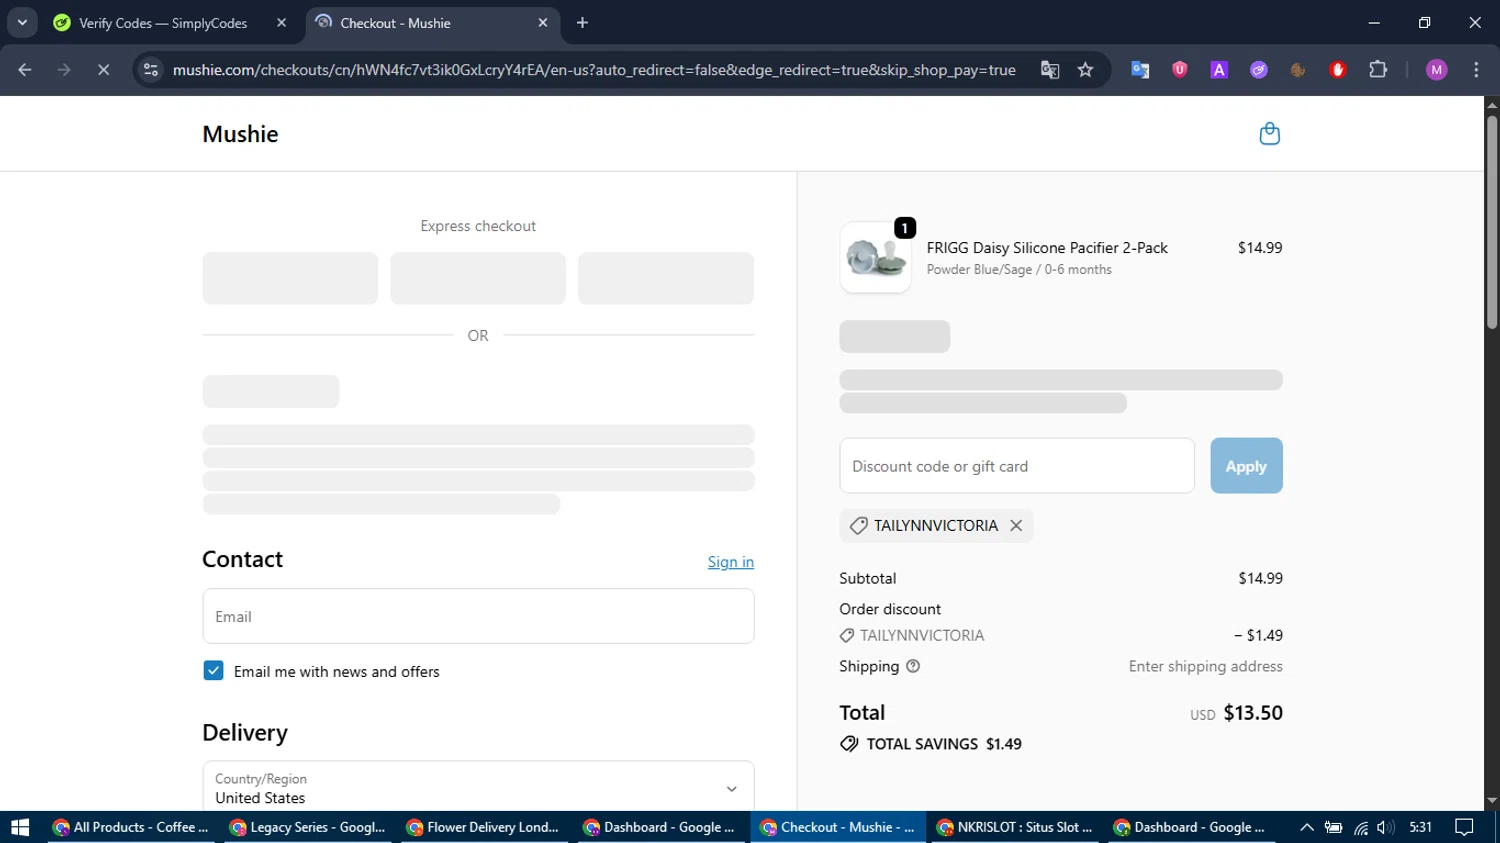Image resolution: width=1500 pixels, height=843 pixels.
Task: Stop loading the page
Action: [103, 70]
